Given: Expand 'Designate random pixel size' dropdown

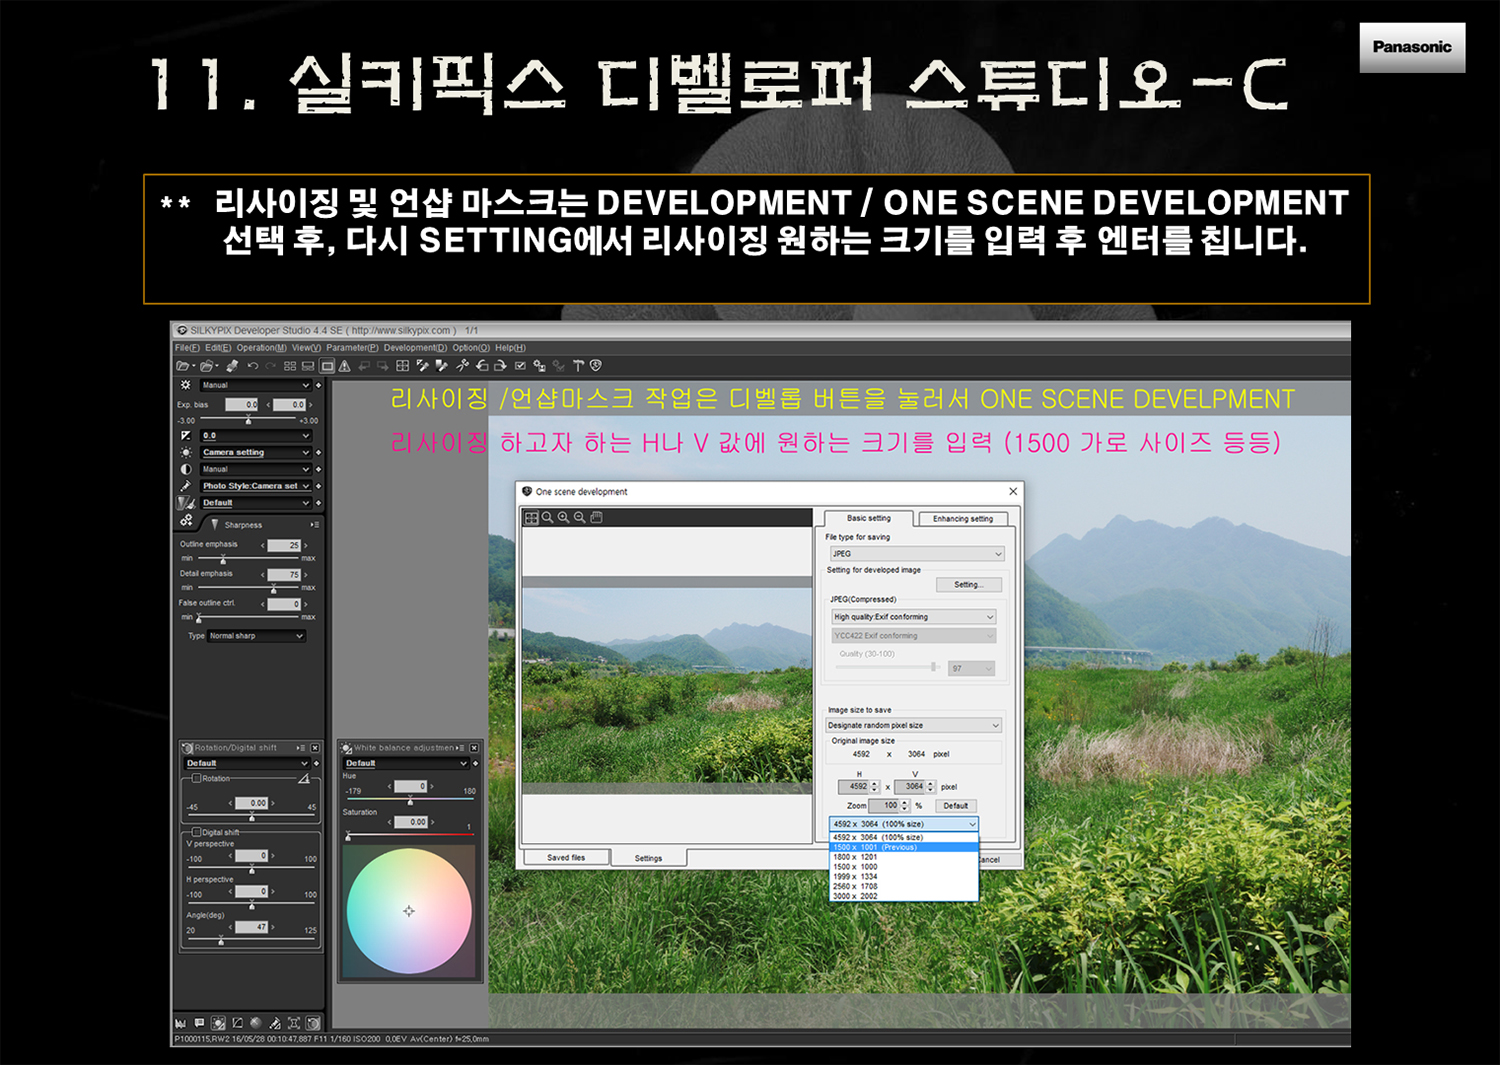Looking at the screenshot, I should point(913,725).
